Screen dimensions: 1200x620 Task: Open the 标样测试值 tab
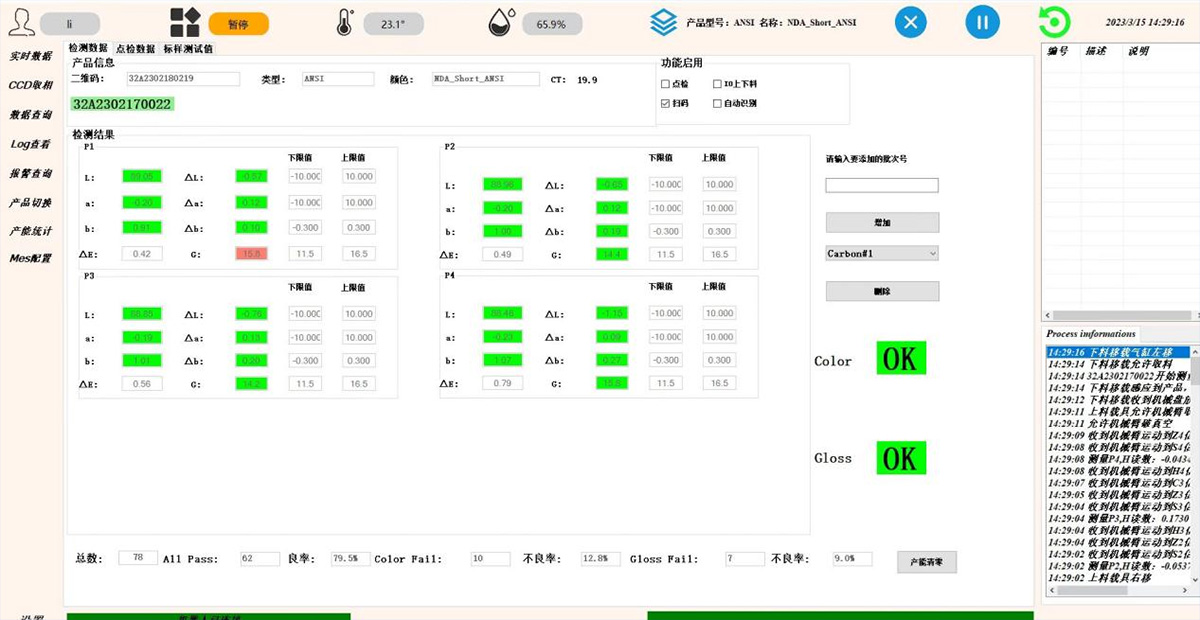pos(187,48)
